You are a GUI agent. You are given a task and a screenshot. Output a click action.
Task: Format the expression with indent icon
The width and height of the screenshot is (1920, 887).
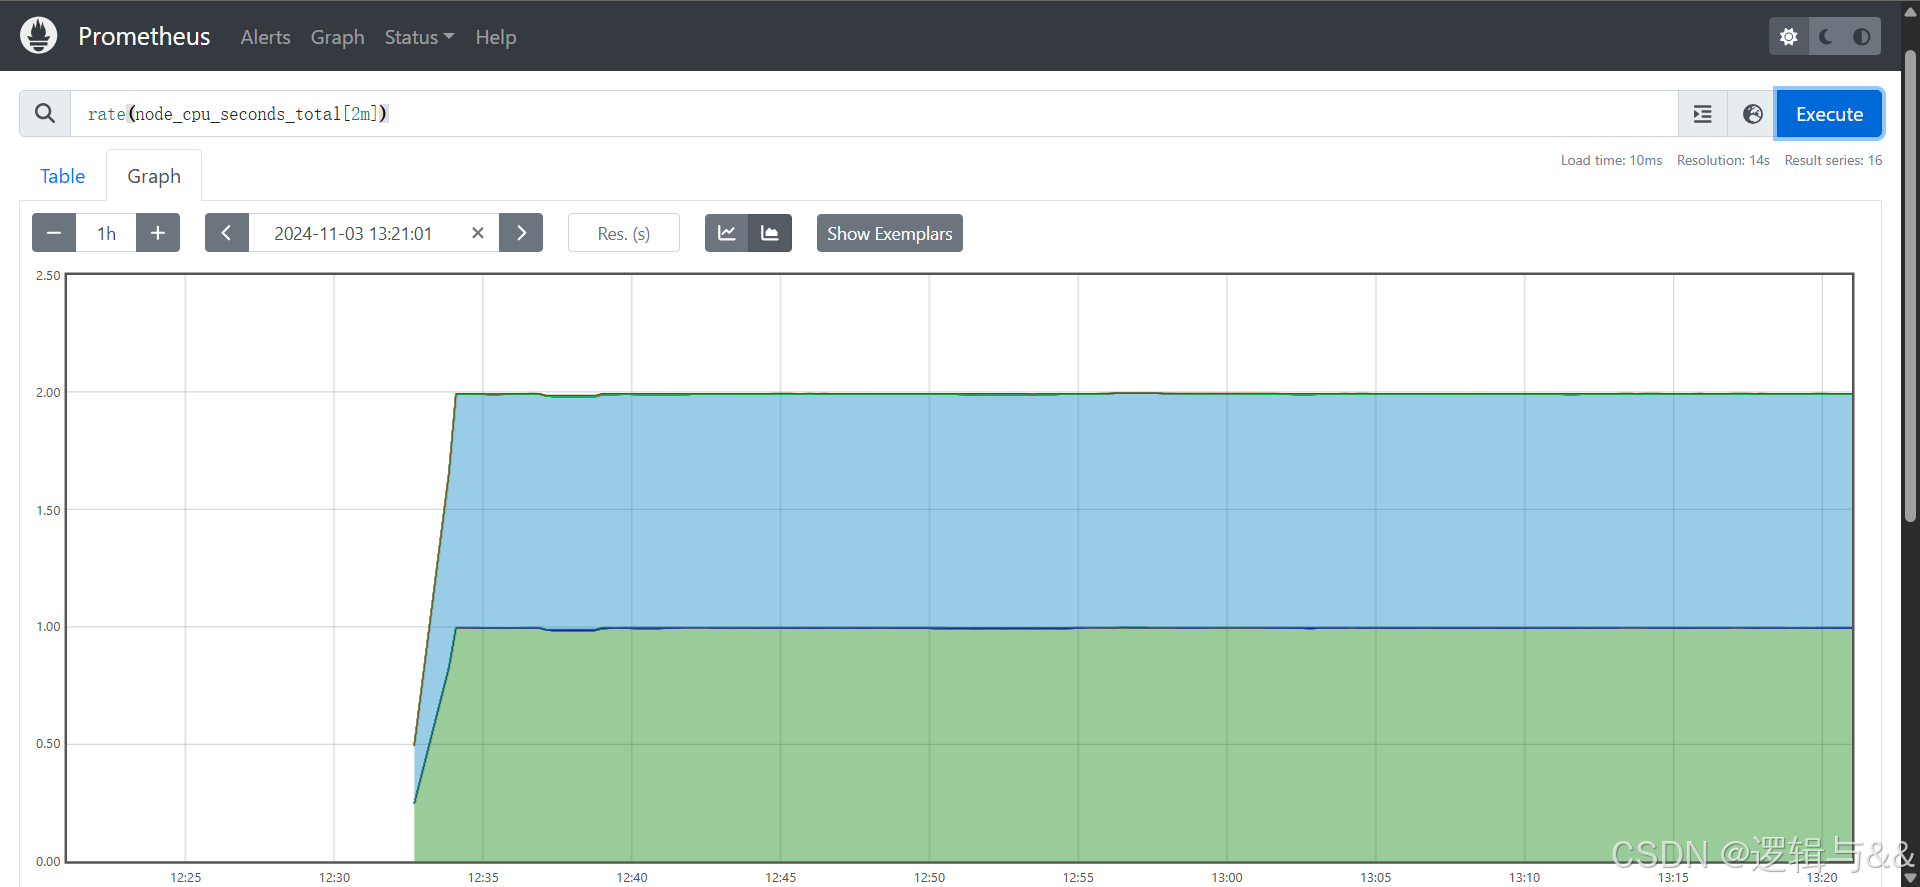(x=1702, y=114)
